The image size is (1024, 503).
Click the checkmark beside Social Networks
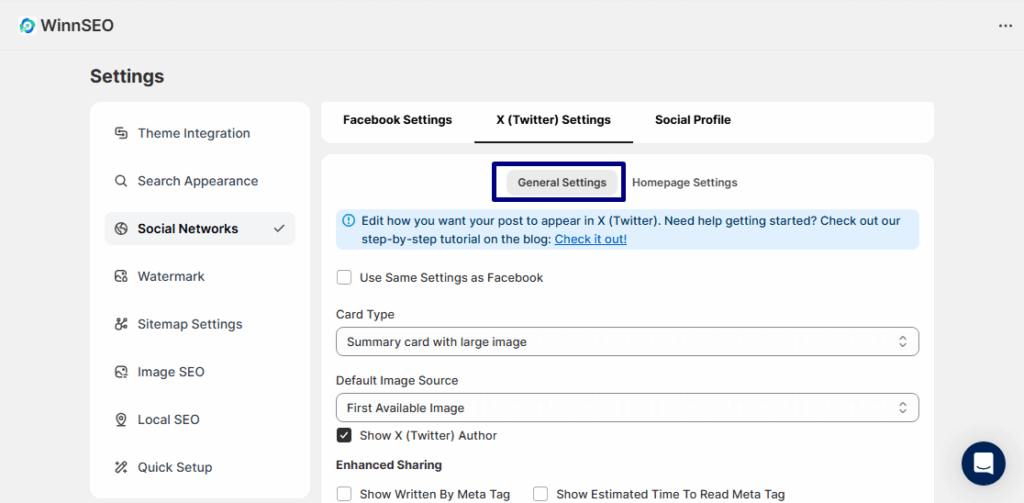point(280,229)
